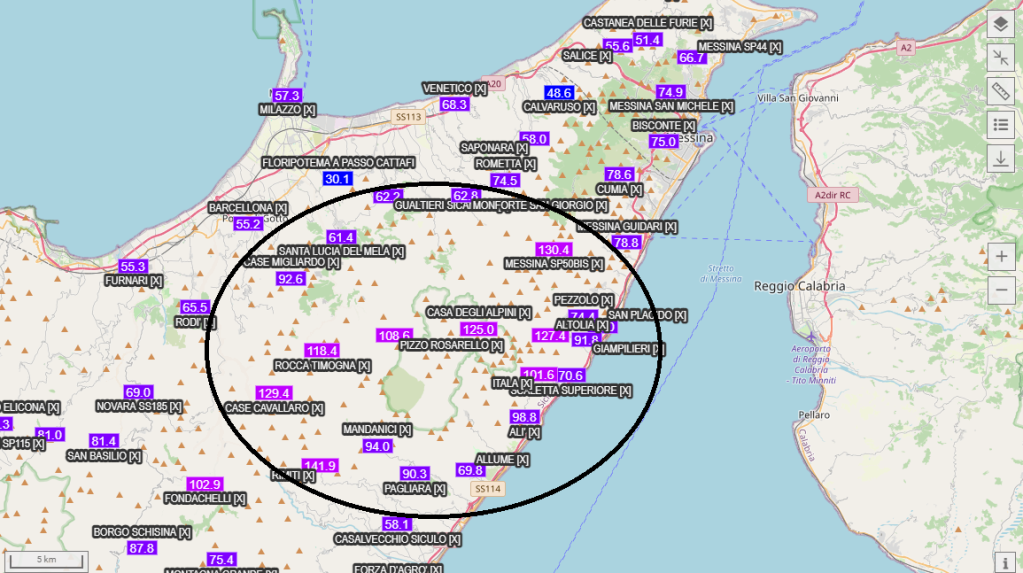Click the download map icon
1023x573 pixels.
click(x=1001, y=158)
